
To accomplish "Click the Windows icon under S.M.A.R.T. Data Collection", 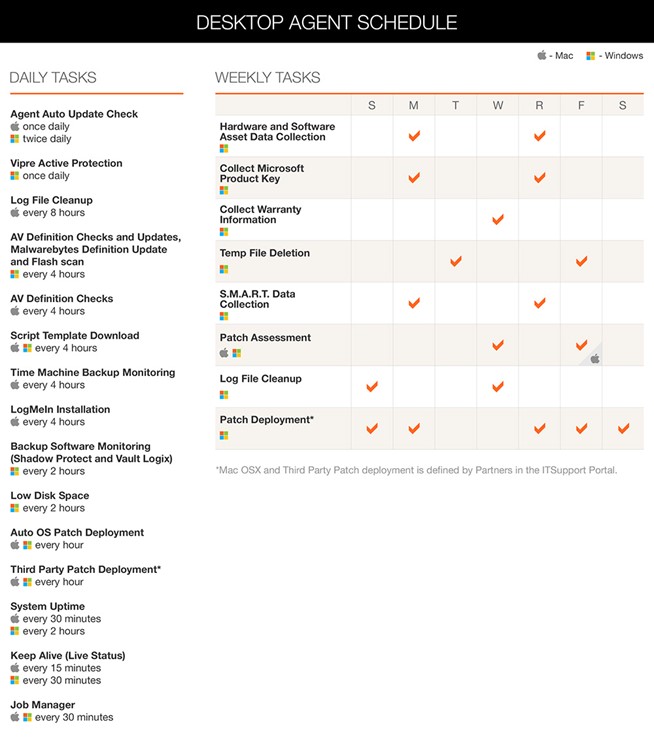I will click(224, 317).
